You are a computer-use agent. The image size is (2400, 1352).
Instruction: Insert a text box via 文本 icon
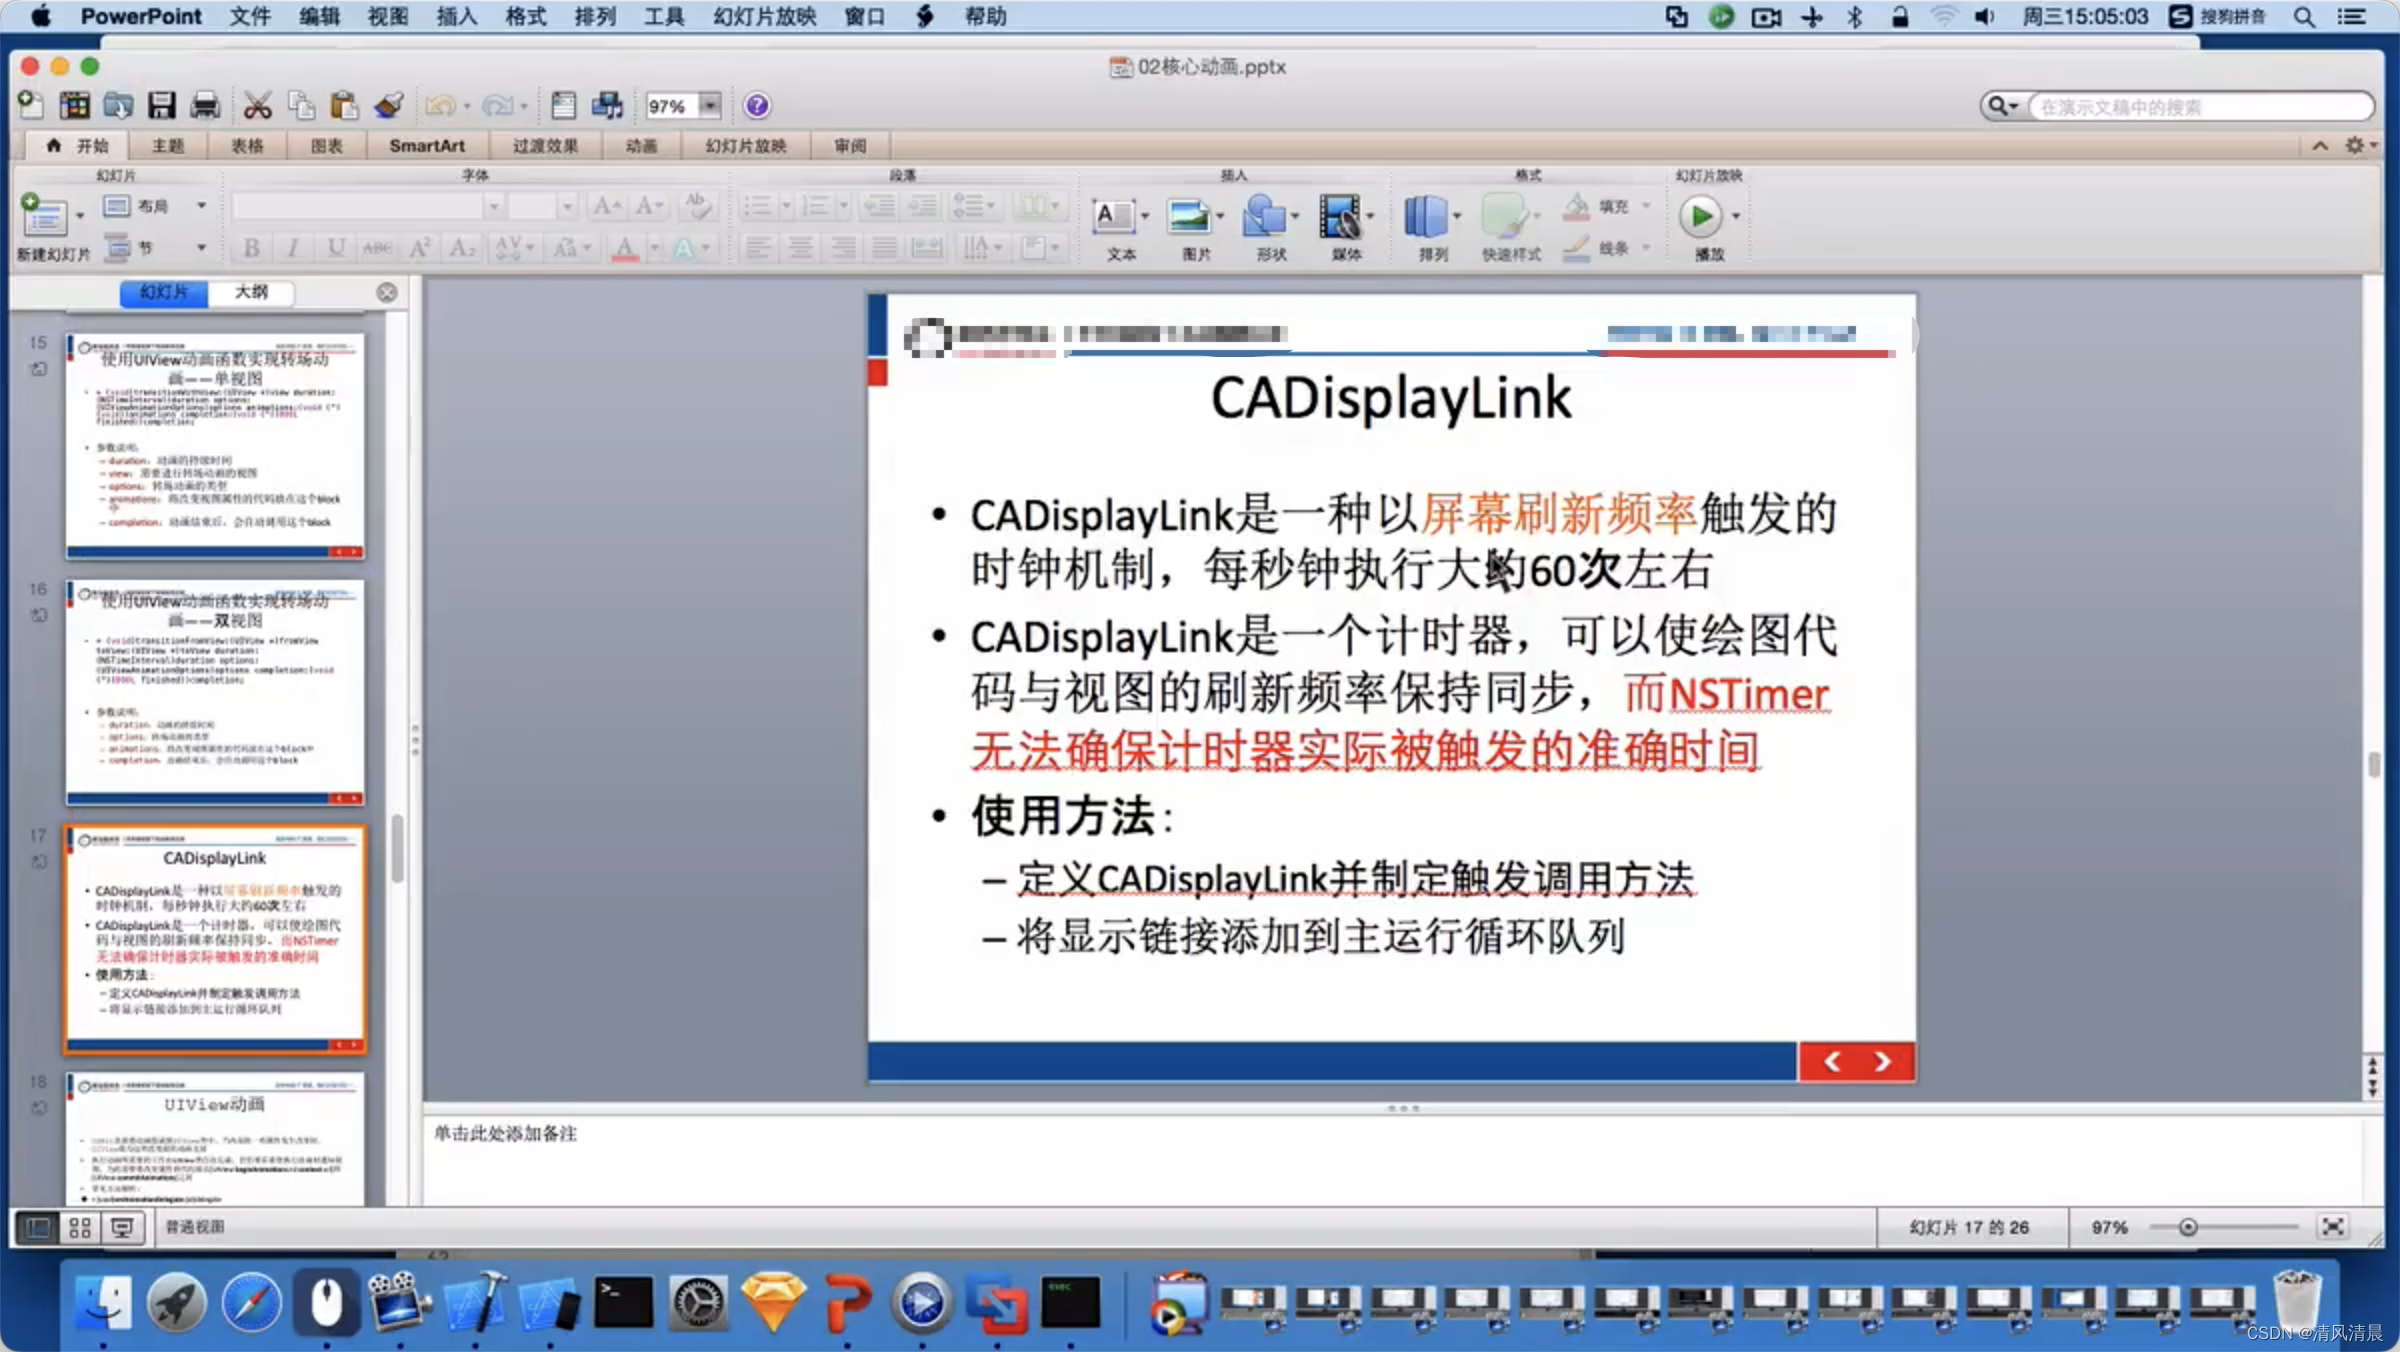point(1114,217)
